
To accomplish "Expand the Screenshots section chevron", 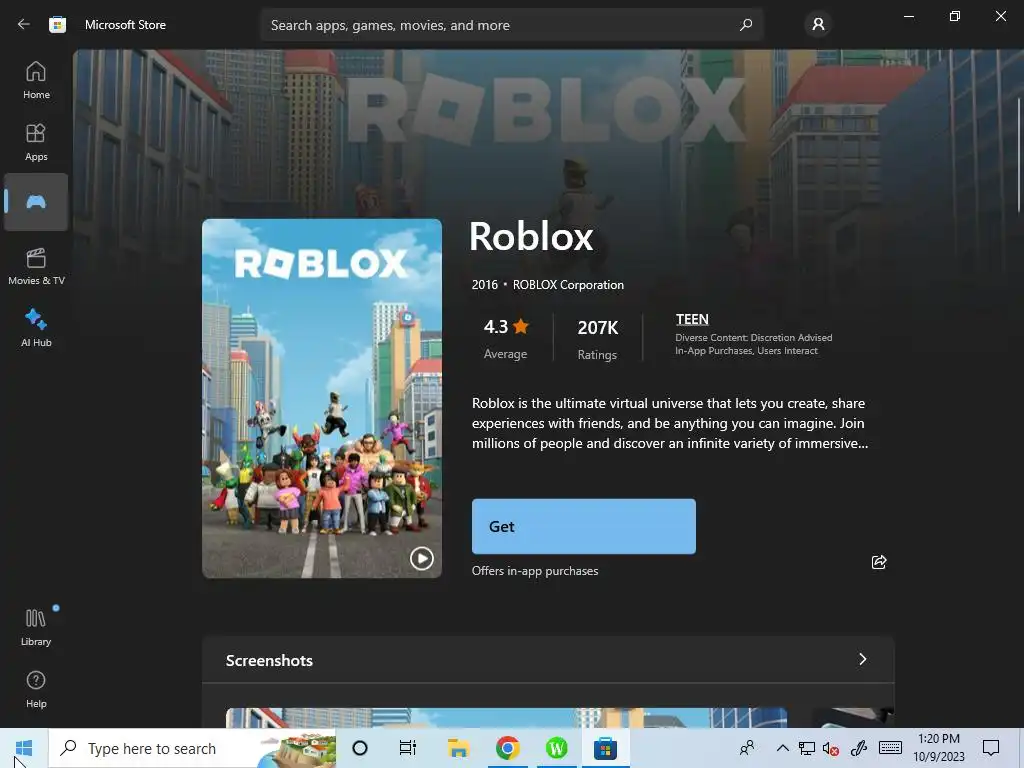I will [863, 659].
